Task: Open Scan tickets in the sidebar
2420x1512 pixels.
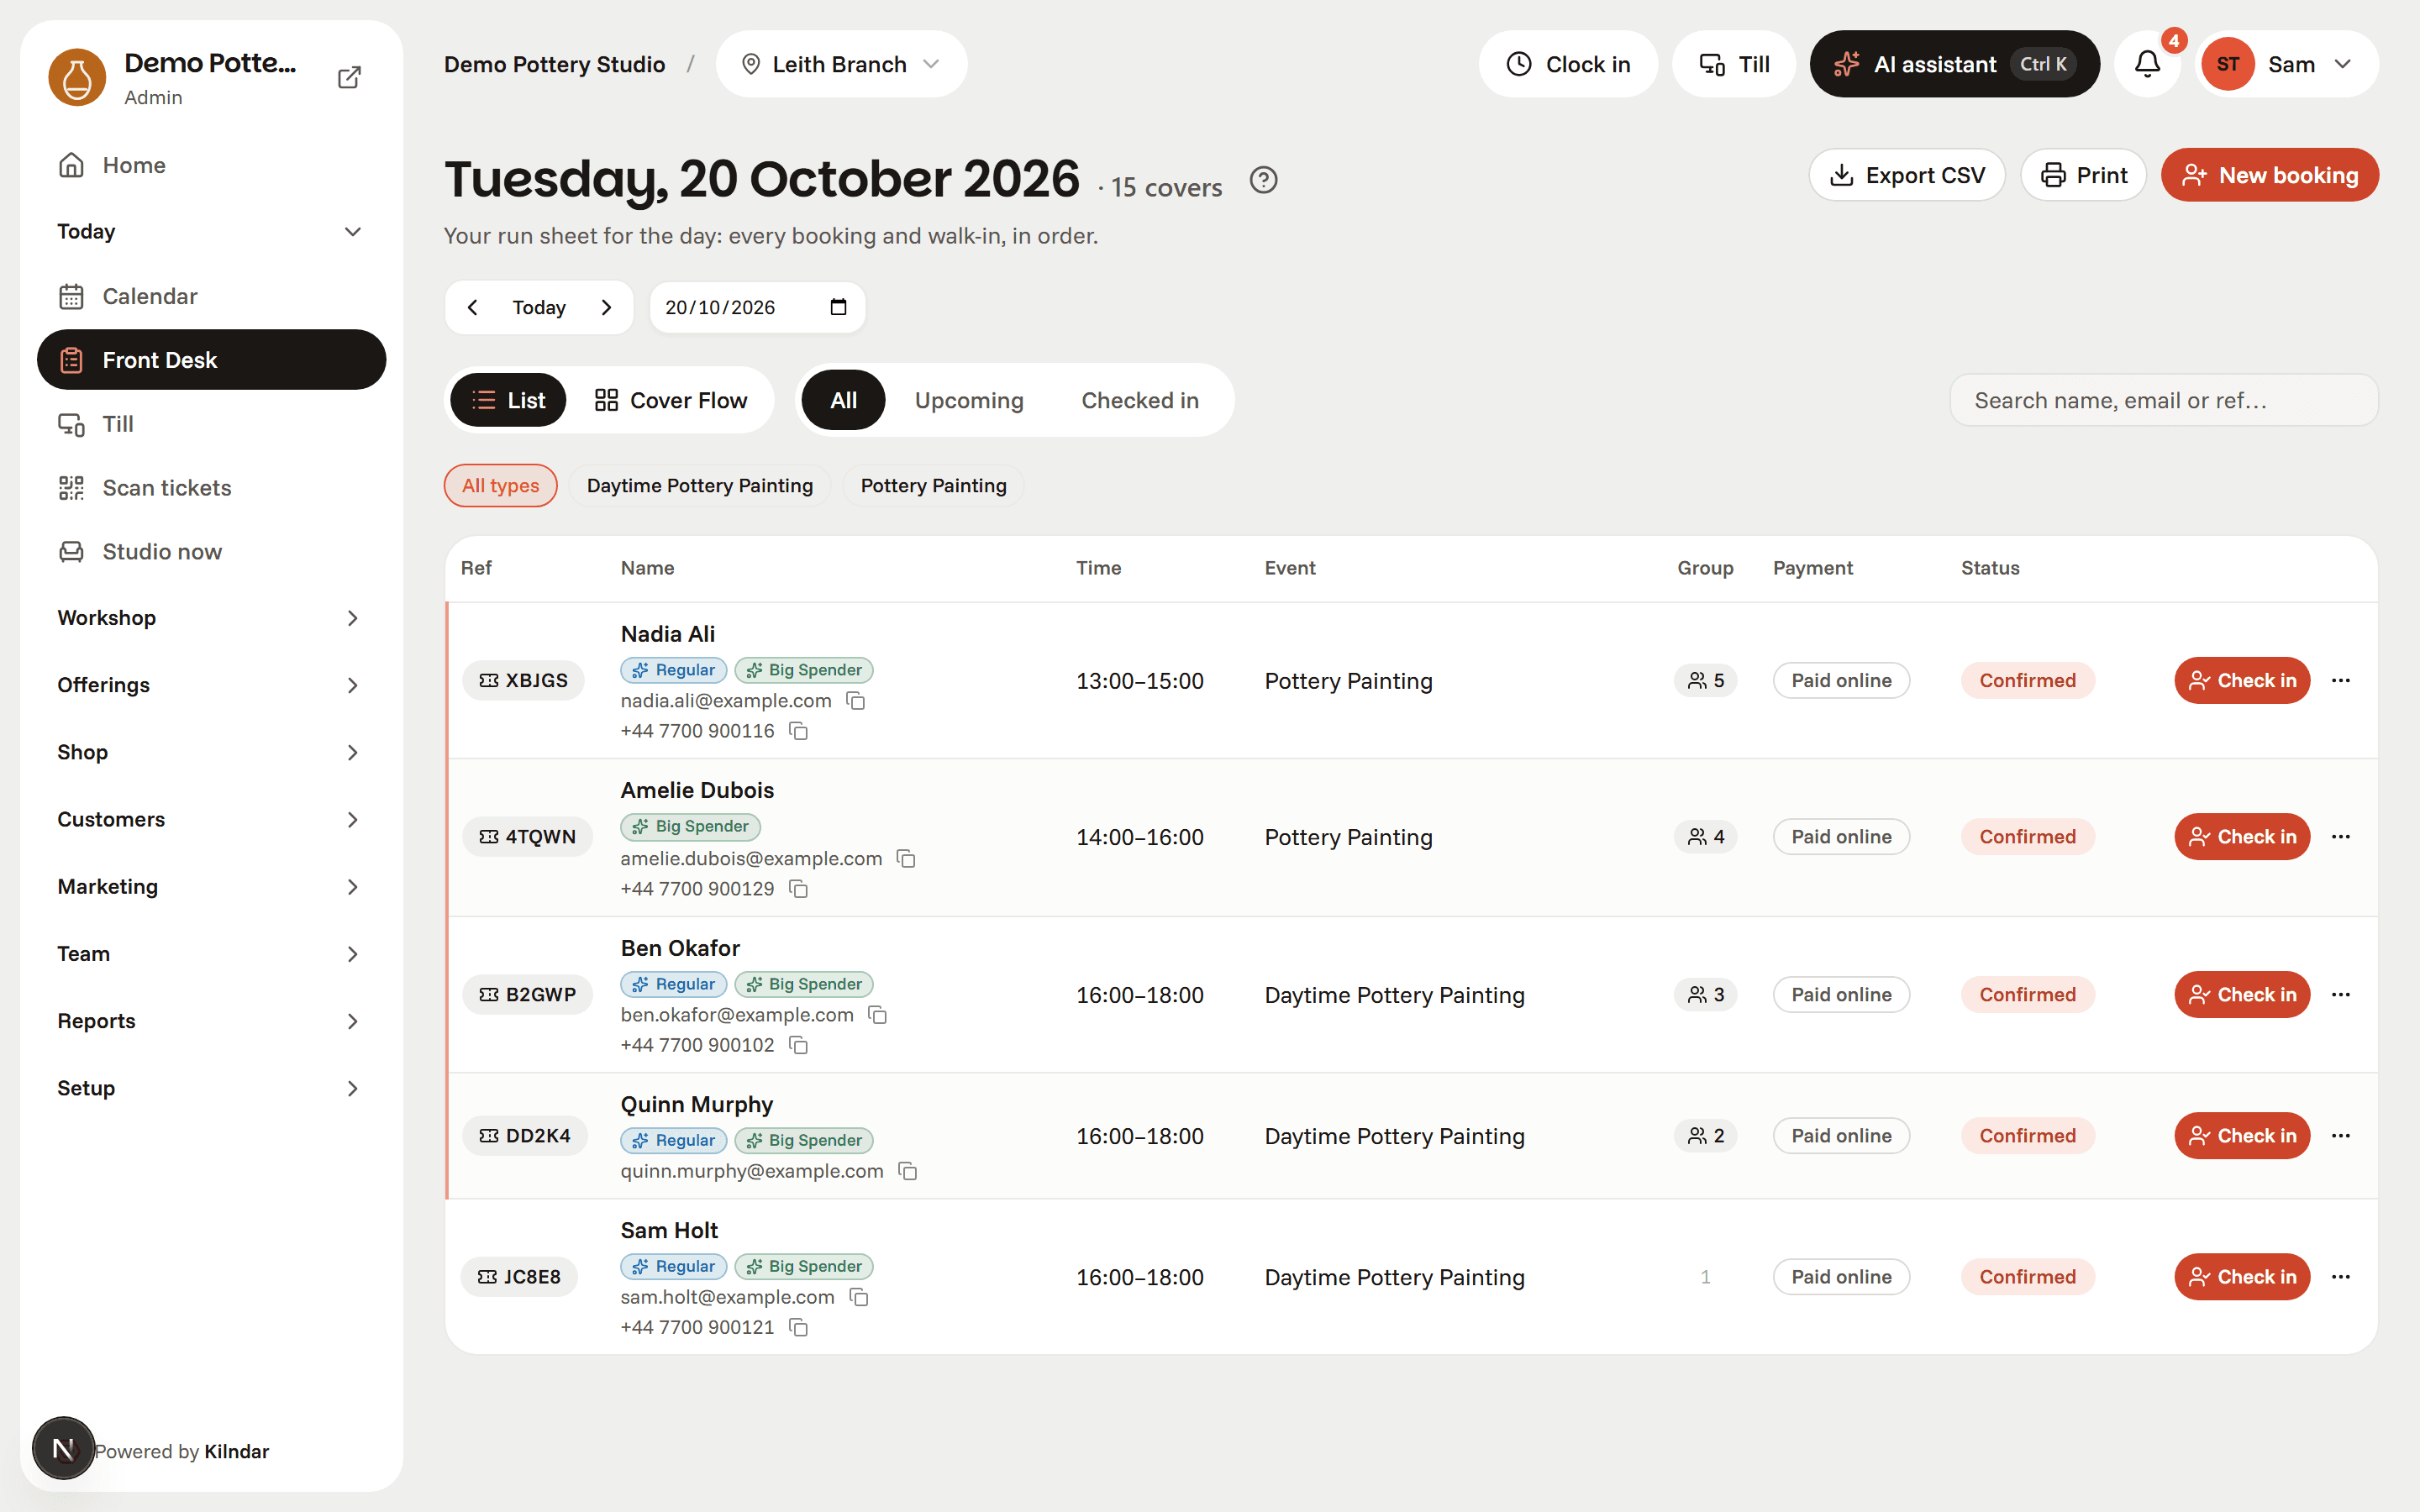Action: (x=211, y=487)
